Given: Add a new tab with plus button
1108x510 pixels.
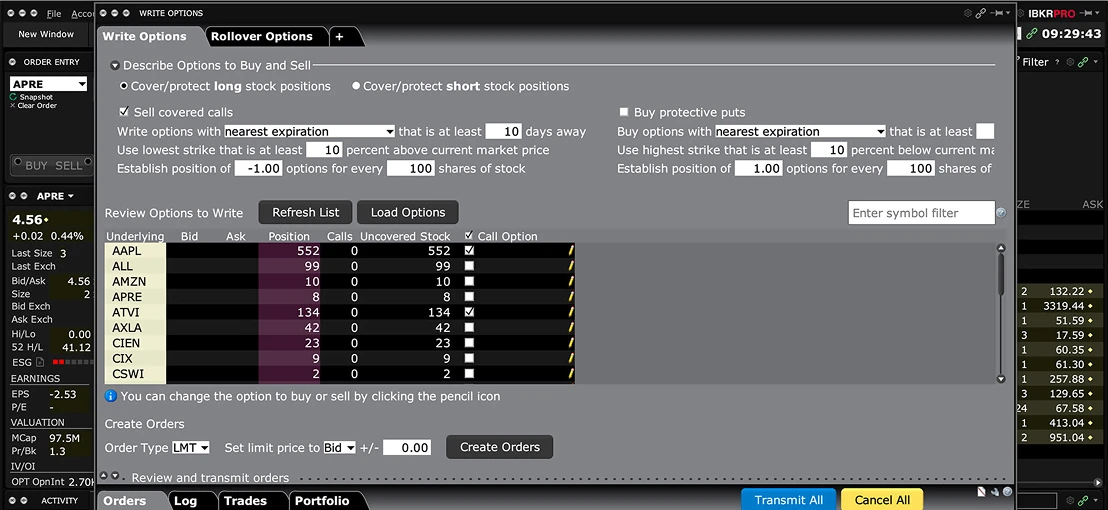Looking at the screenshot, I should pyautogui.click(x=339, y=37).
